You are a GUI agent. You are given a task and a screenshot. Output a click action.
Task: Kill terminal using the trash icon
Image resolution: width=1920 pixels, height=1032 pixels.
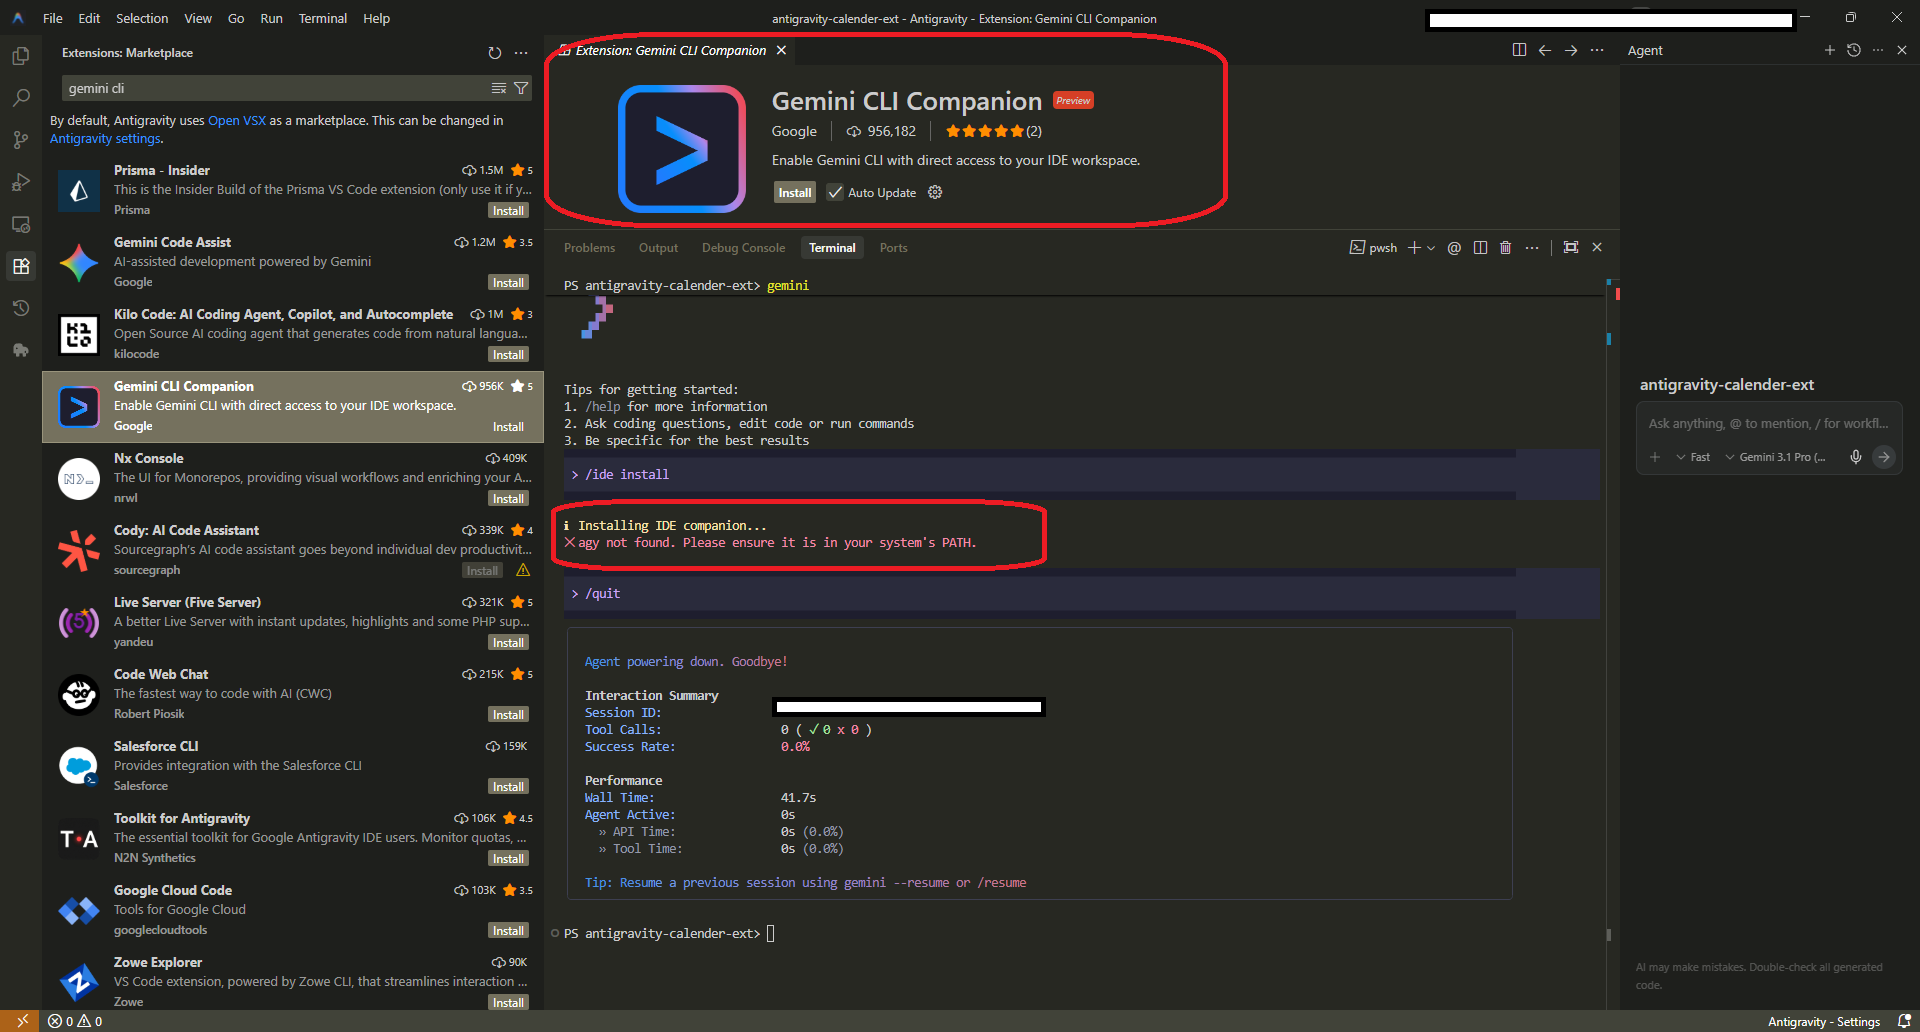point(1505,248)
